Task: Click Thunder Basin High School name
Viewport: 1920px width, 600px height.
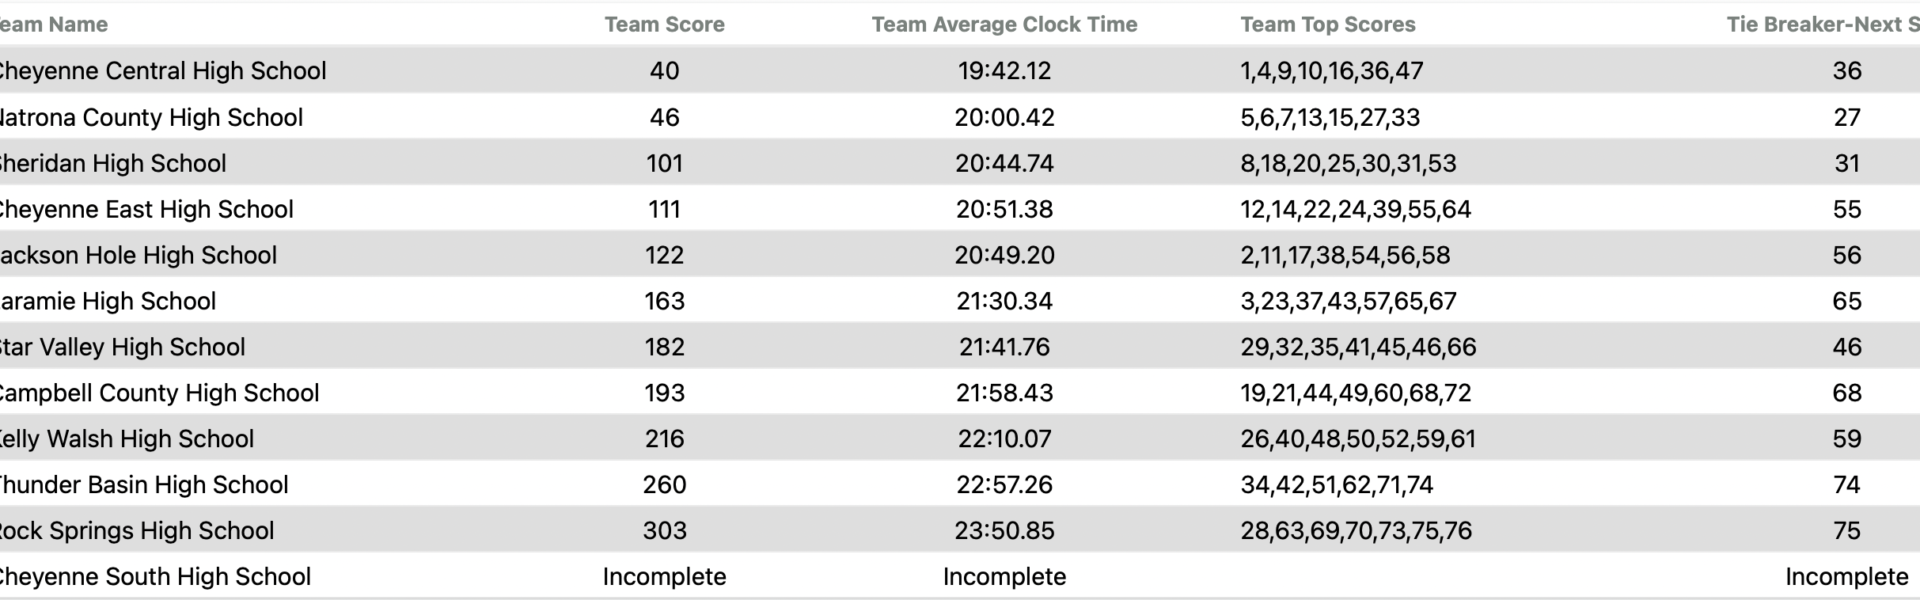Action: [x=144, y=485]
